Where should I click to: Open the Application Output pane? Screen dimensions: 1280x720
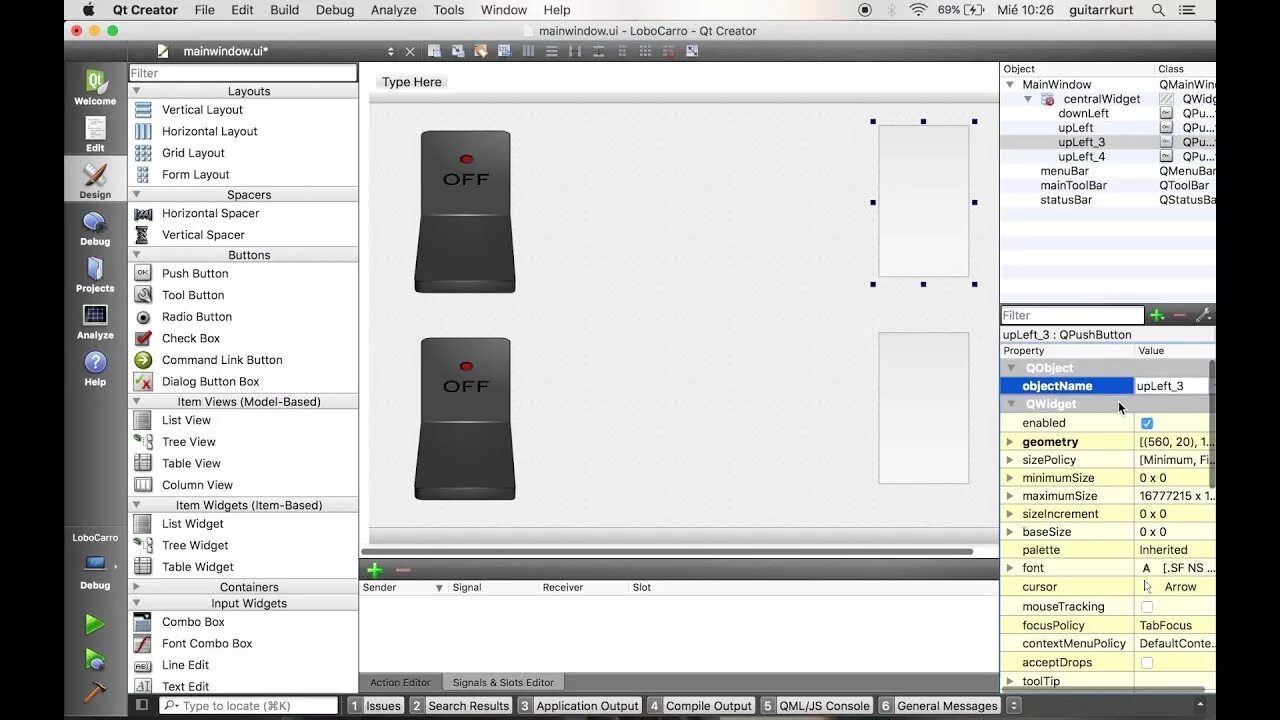pos(579,706)
